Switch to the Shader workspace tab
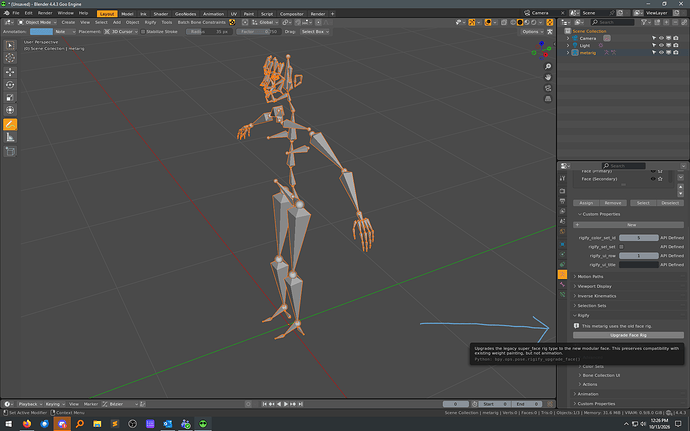Image resolution: width=690 pixels, height=431 pixels. tap(161, 14)
